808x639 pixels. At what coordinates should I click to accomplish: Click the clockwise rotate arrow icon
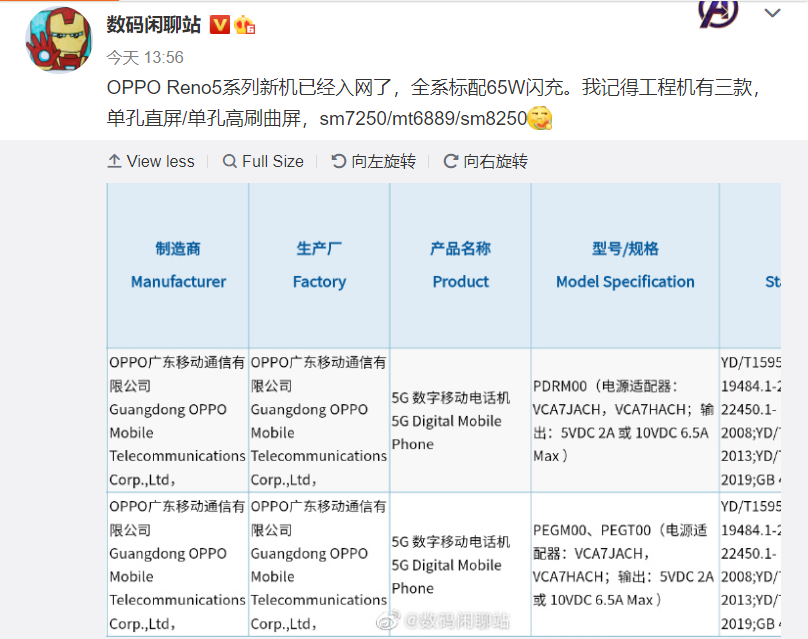450,161
